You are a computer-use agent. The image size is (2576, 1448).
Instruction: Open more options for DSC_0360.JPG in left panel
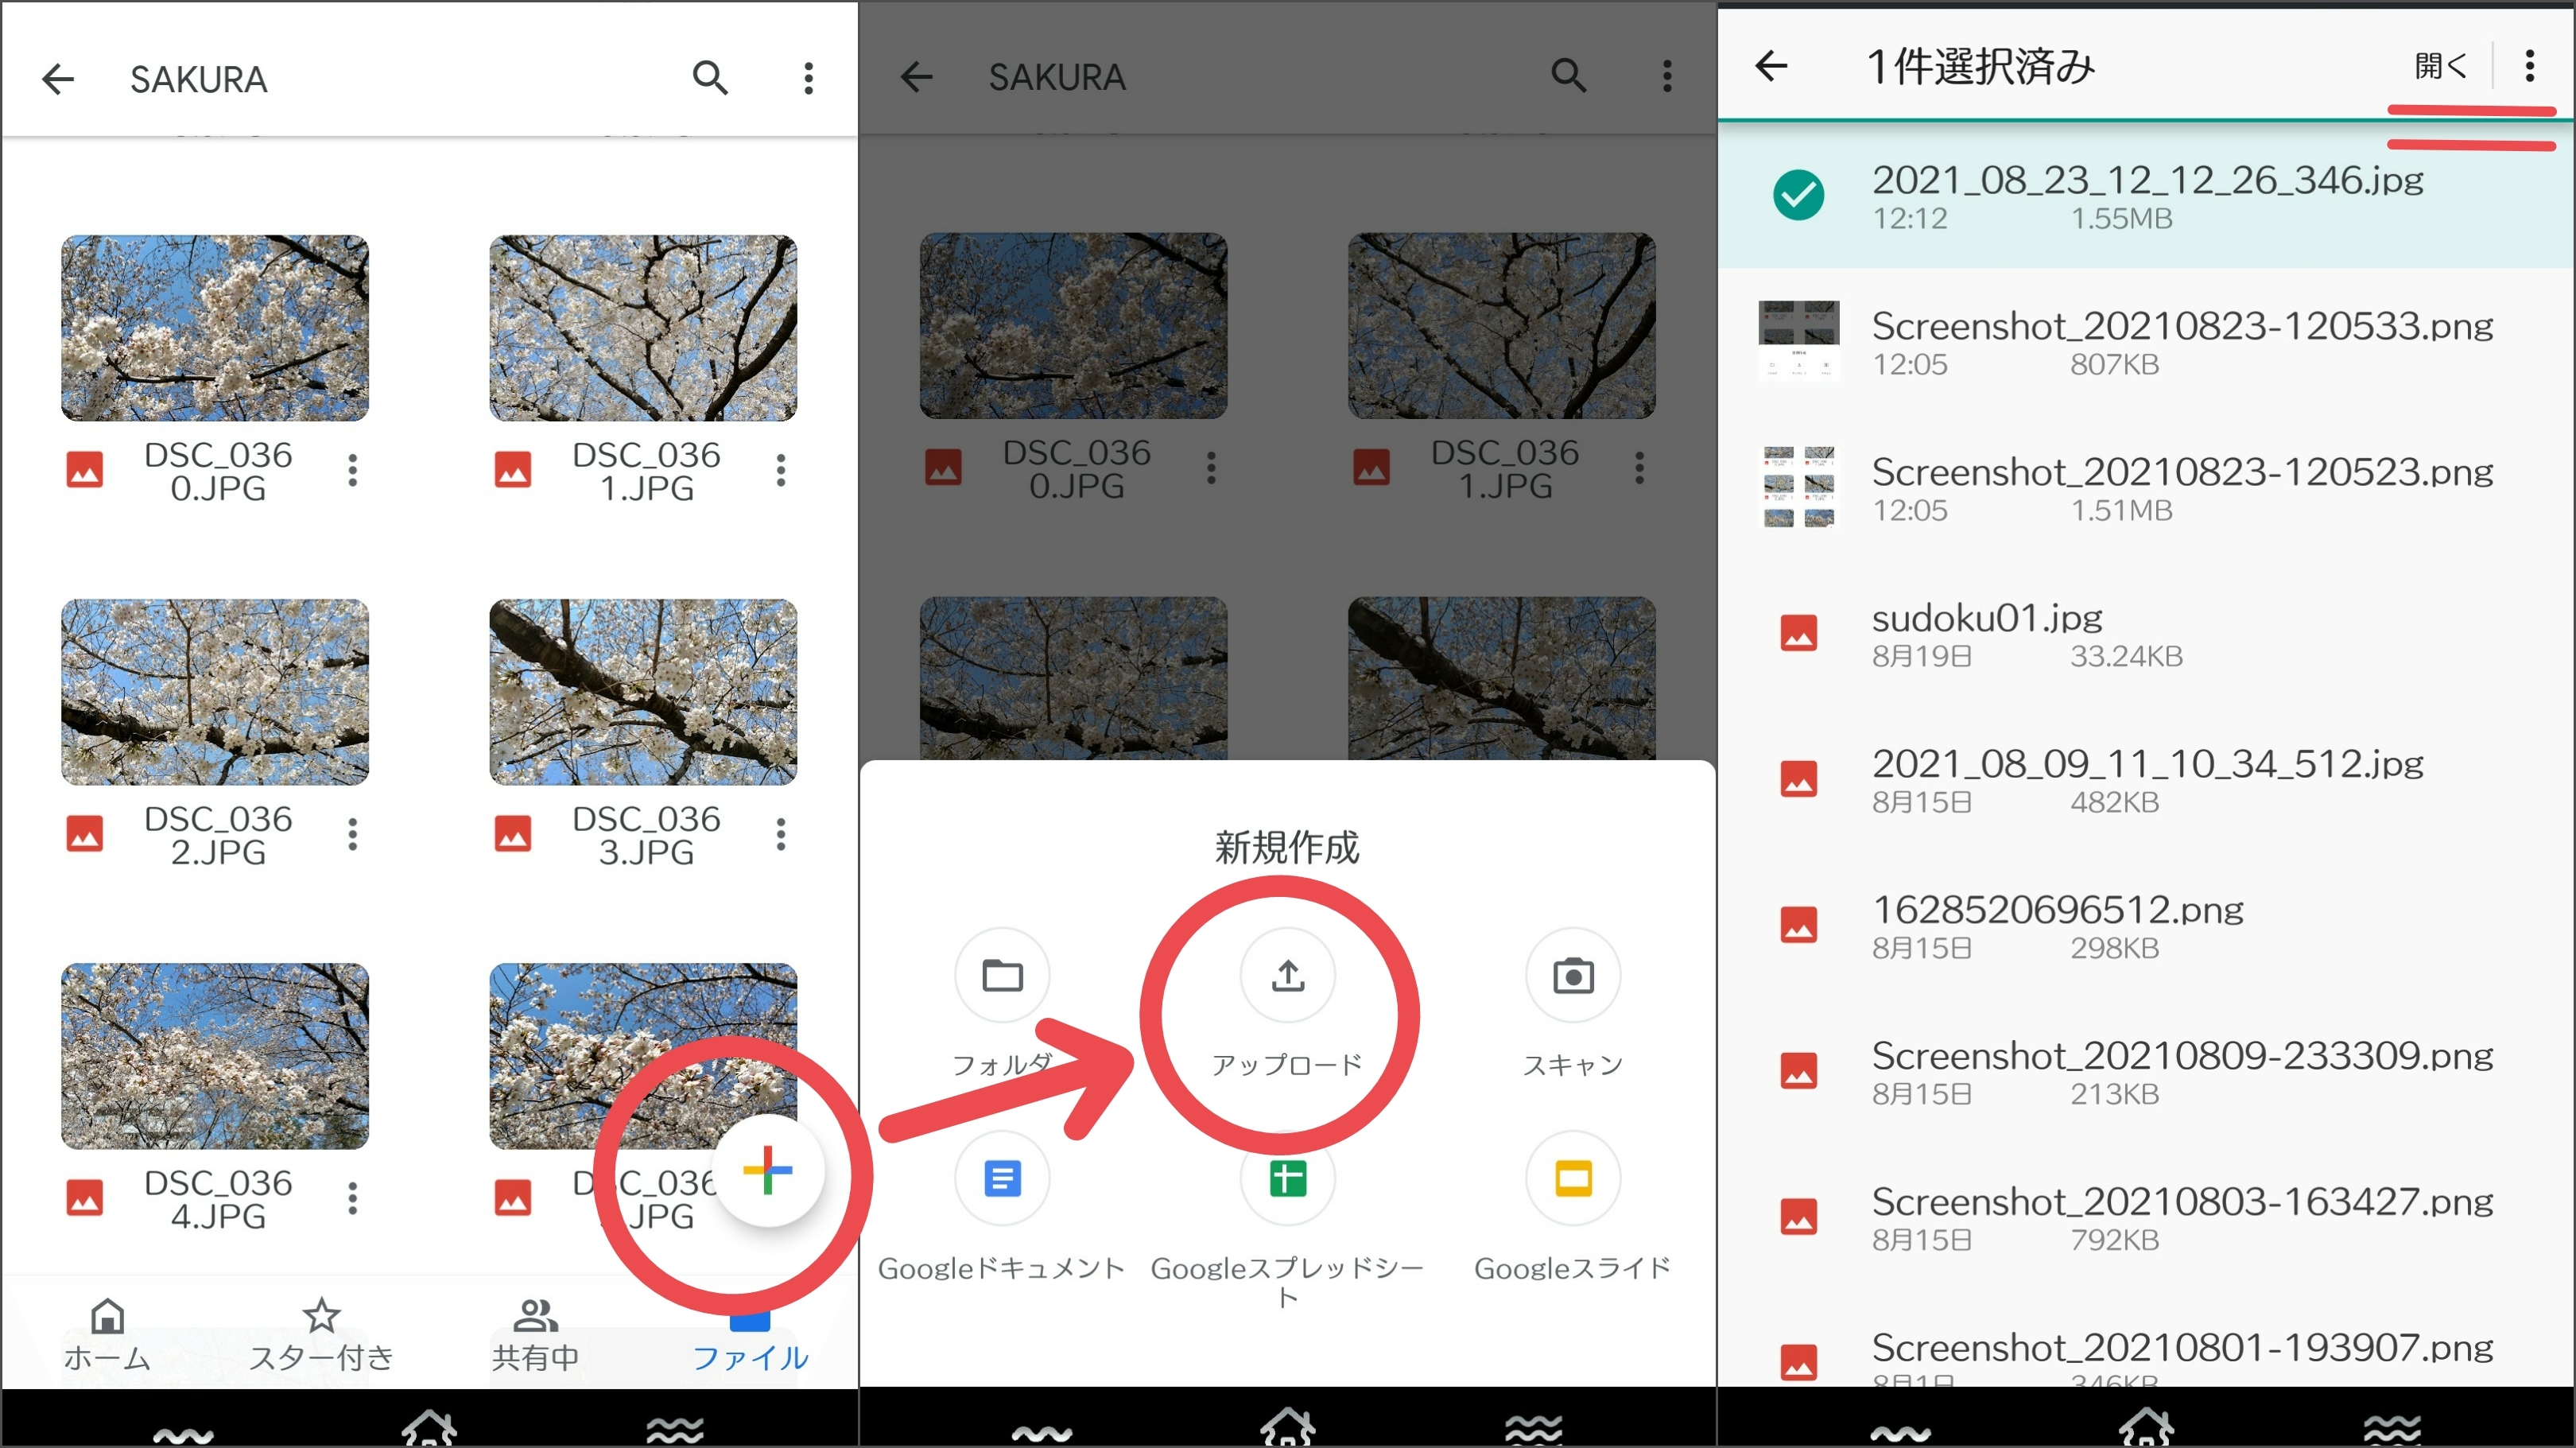tap(352, 470)
